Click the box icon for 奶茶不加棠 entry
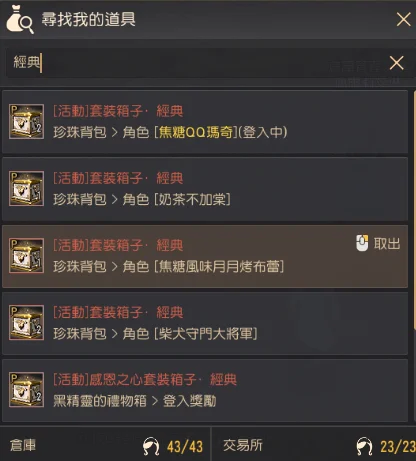 click(x=26, y=188)
